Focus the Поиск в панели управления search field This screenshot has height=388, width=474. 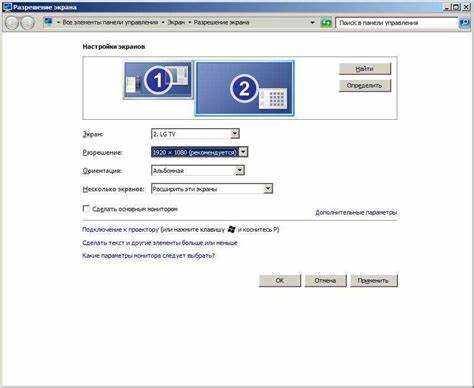tap(396, 23)
